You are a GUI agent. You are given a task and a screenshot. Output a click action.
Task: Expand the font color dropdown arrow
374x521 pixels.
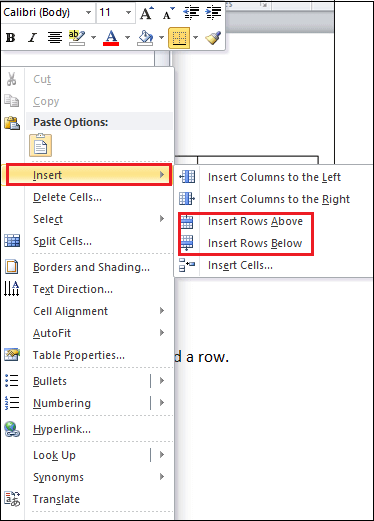tap(128, 38)
